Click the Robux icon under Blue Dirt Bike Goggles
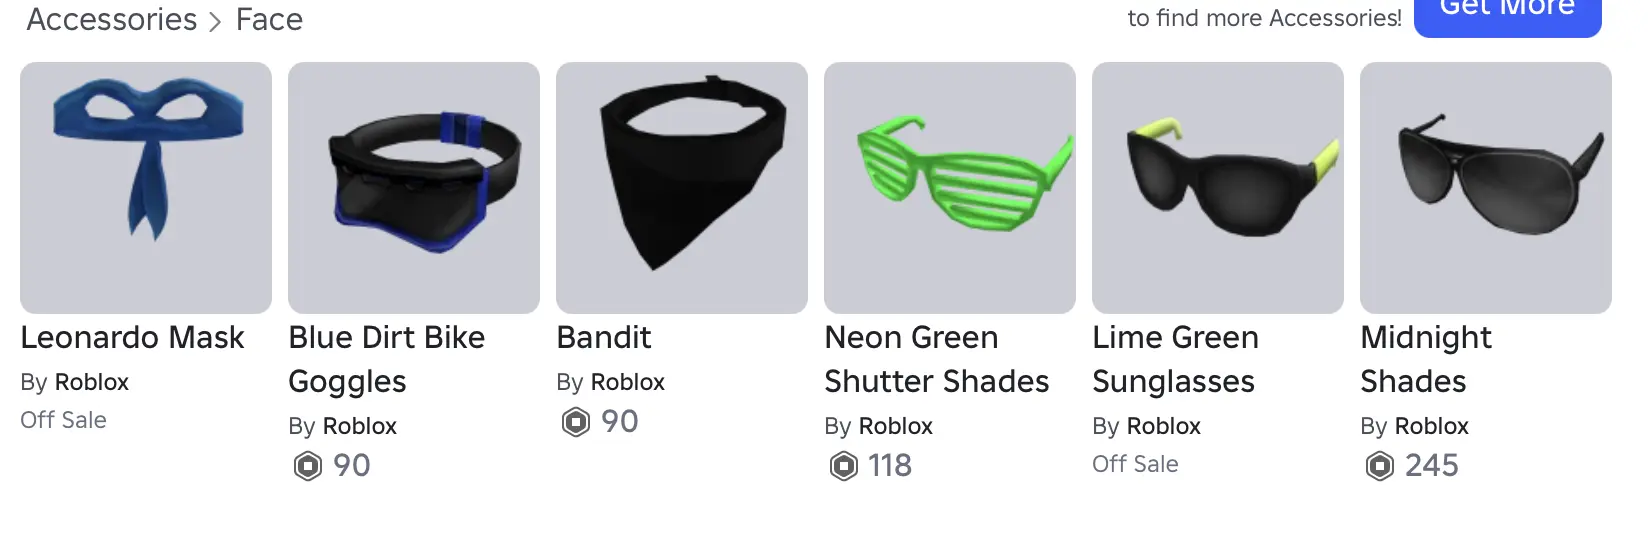This screenshot has width=1650, height=558. (x=308, y=466)
